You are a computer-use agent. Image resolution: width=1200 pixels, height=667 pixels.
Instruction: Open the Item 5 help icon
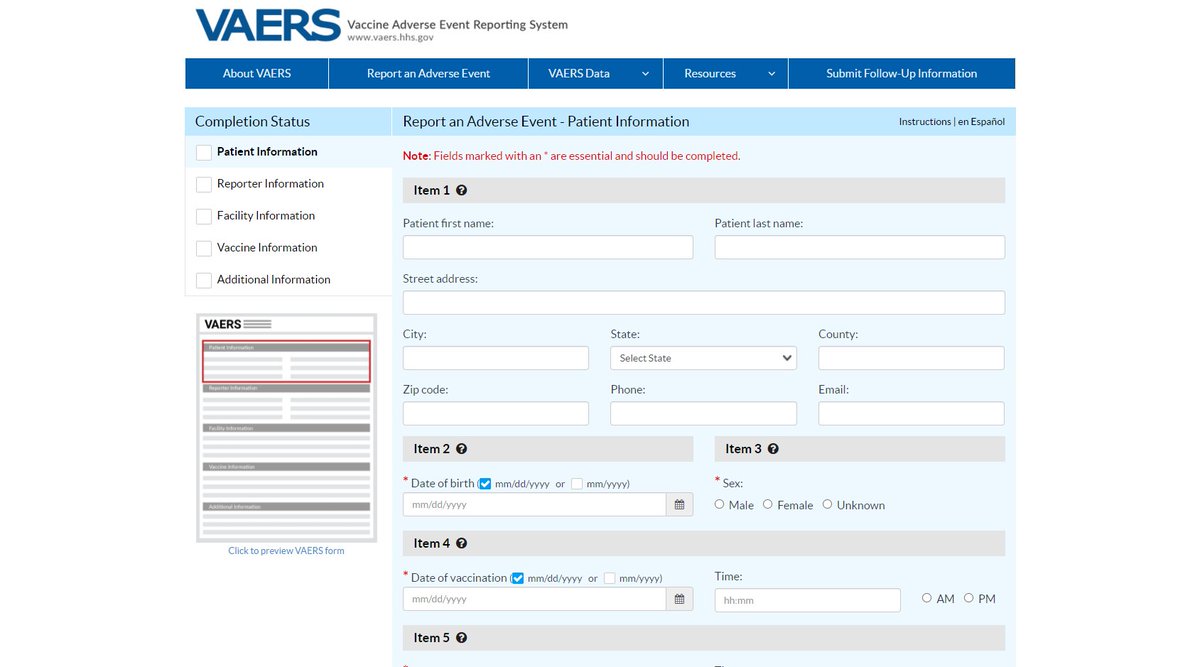pos(461,637)
